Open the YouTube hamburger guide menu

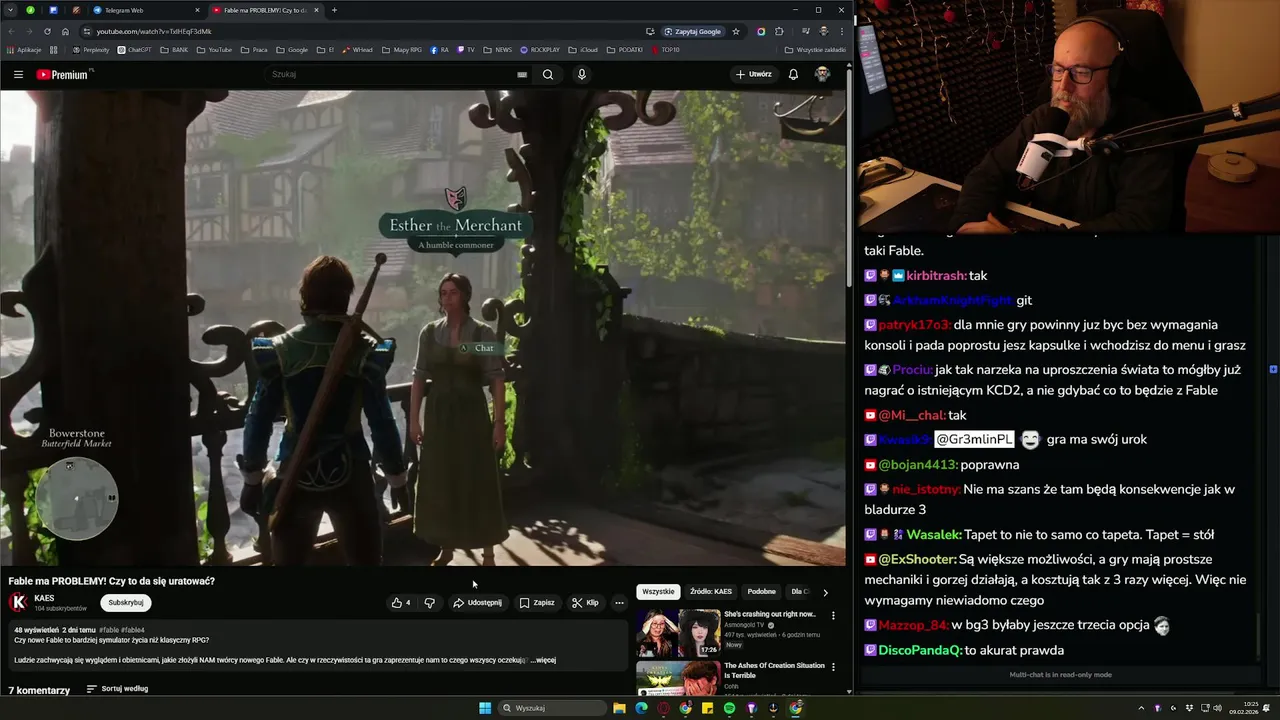(x=18, y=74)
